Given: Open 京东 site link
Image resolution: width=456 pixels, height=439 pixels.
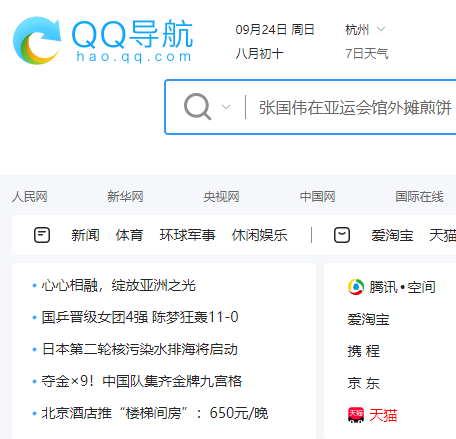Looking at the screenshot, I should 364,383.
